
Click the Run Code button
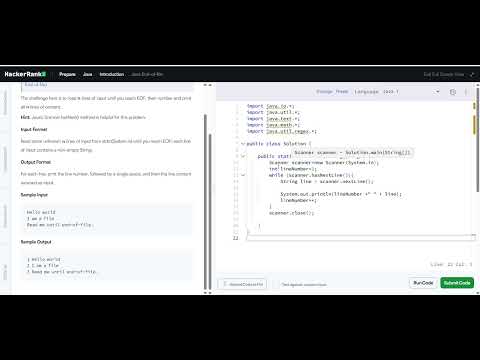(x=423, y=283)
